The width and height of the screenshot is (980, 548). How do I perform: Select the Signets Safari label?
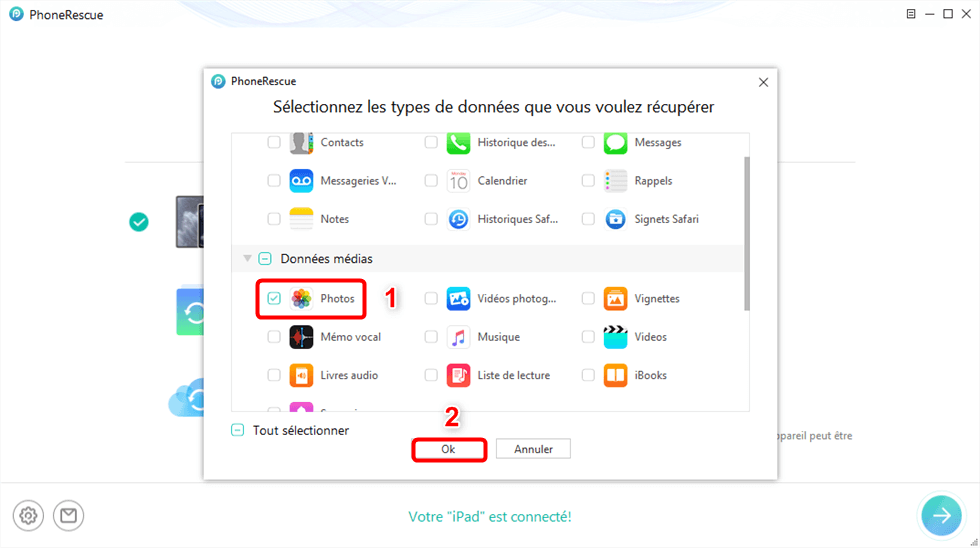pos(666,219)
